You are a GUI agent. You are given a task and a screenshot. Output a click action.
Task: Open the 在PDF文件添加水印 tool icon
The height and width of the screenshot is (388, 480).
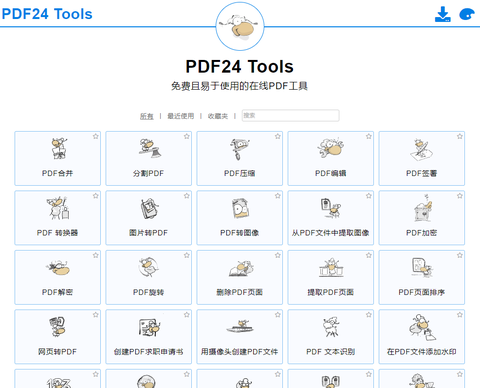pos(422,327)
